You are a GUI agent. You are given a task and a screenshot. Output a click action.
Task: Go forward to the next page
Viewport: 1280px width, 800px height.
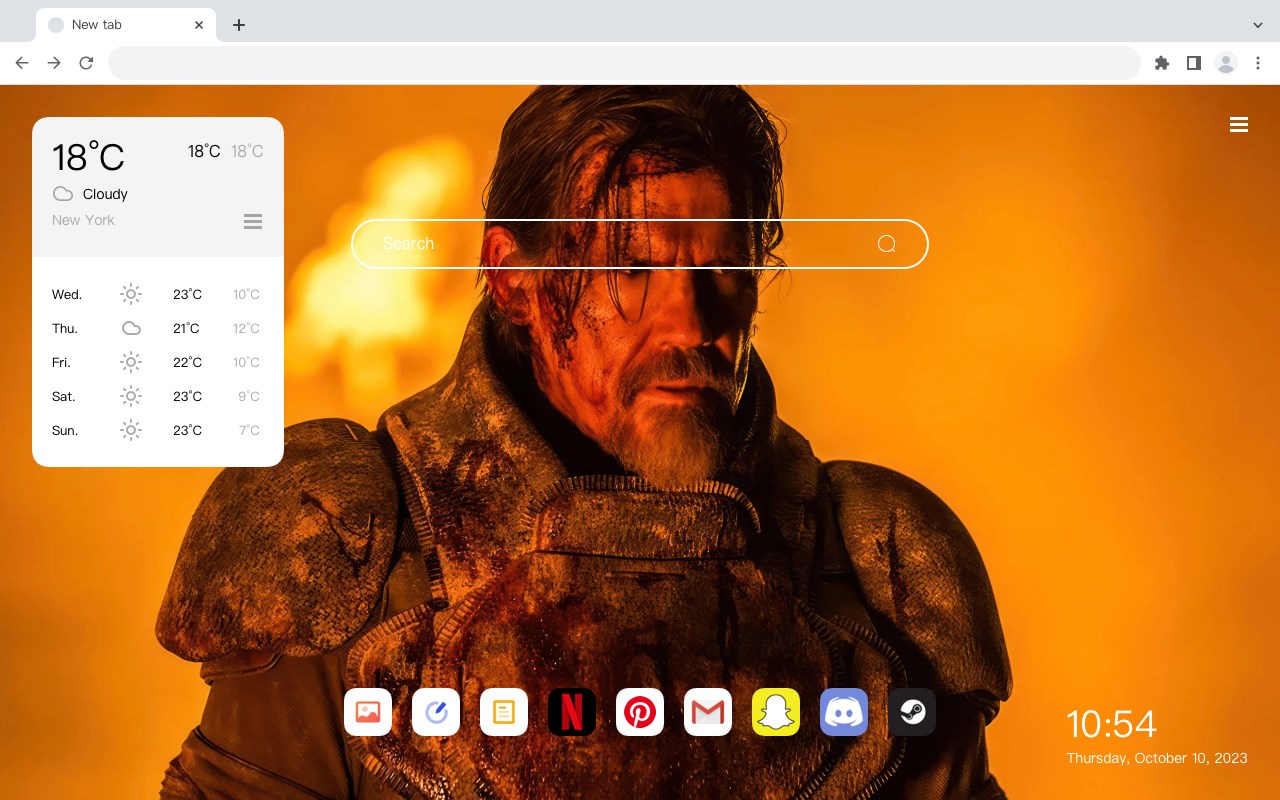pyautogui.click(x=54, y=63)
